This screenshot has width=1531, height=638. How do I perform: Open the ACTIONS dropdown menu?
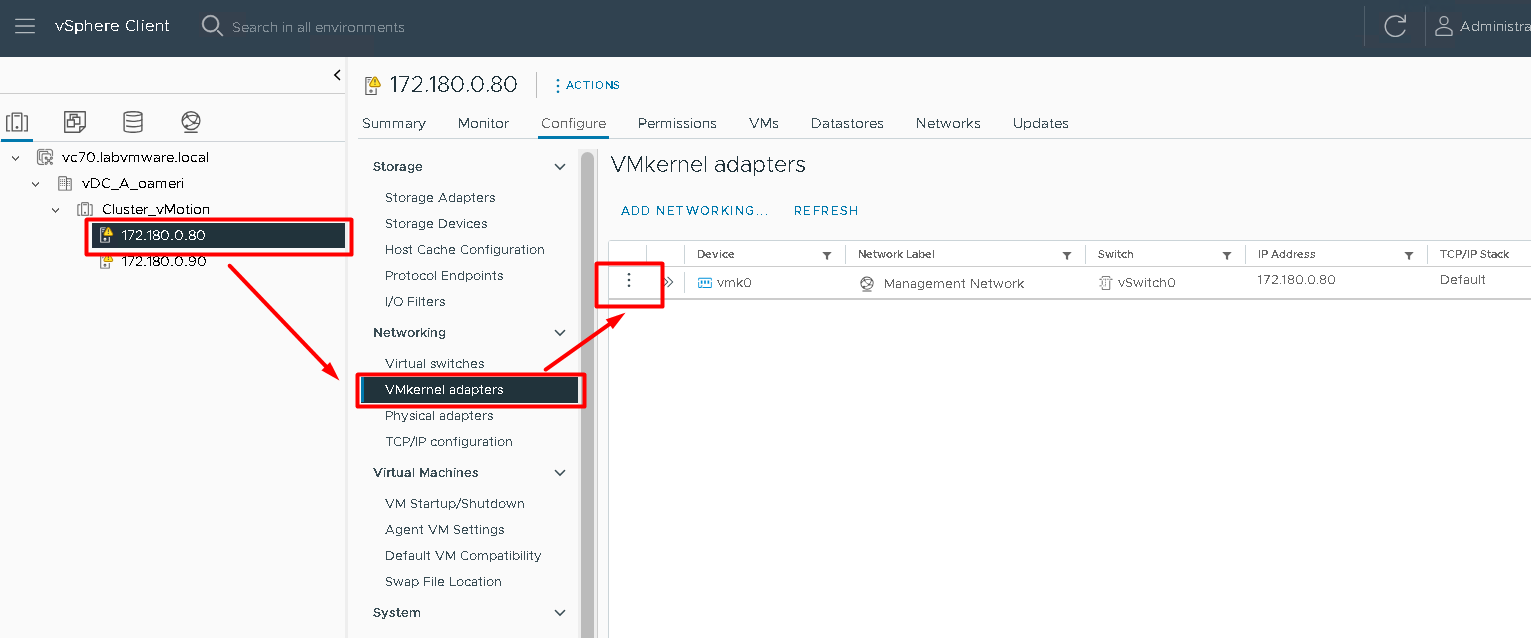coord(587,85)
